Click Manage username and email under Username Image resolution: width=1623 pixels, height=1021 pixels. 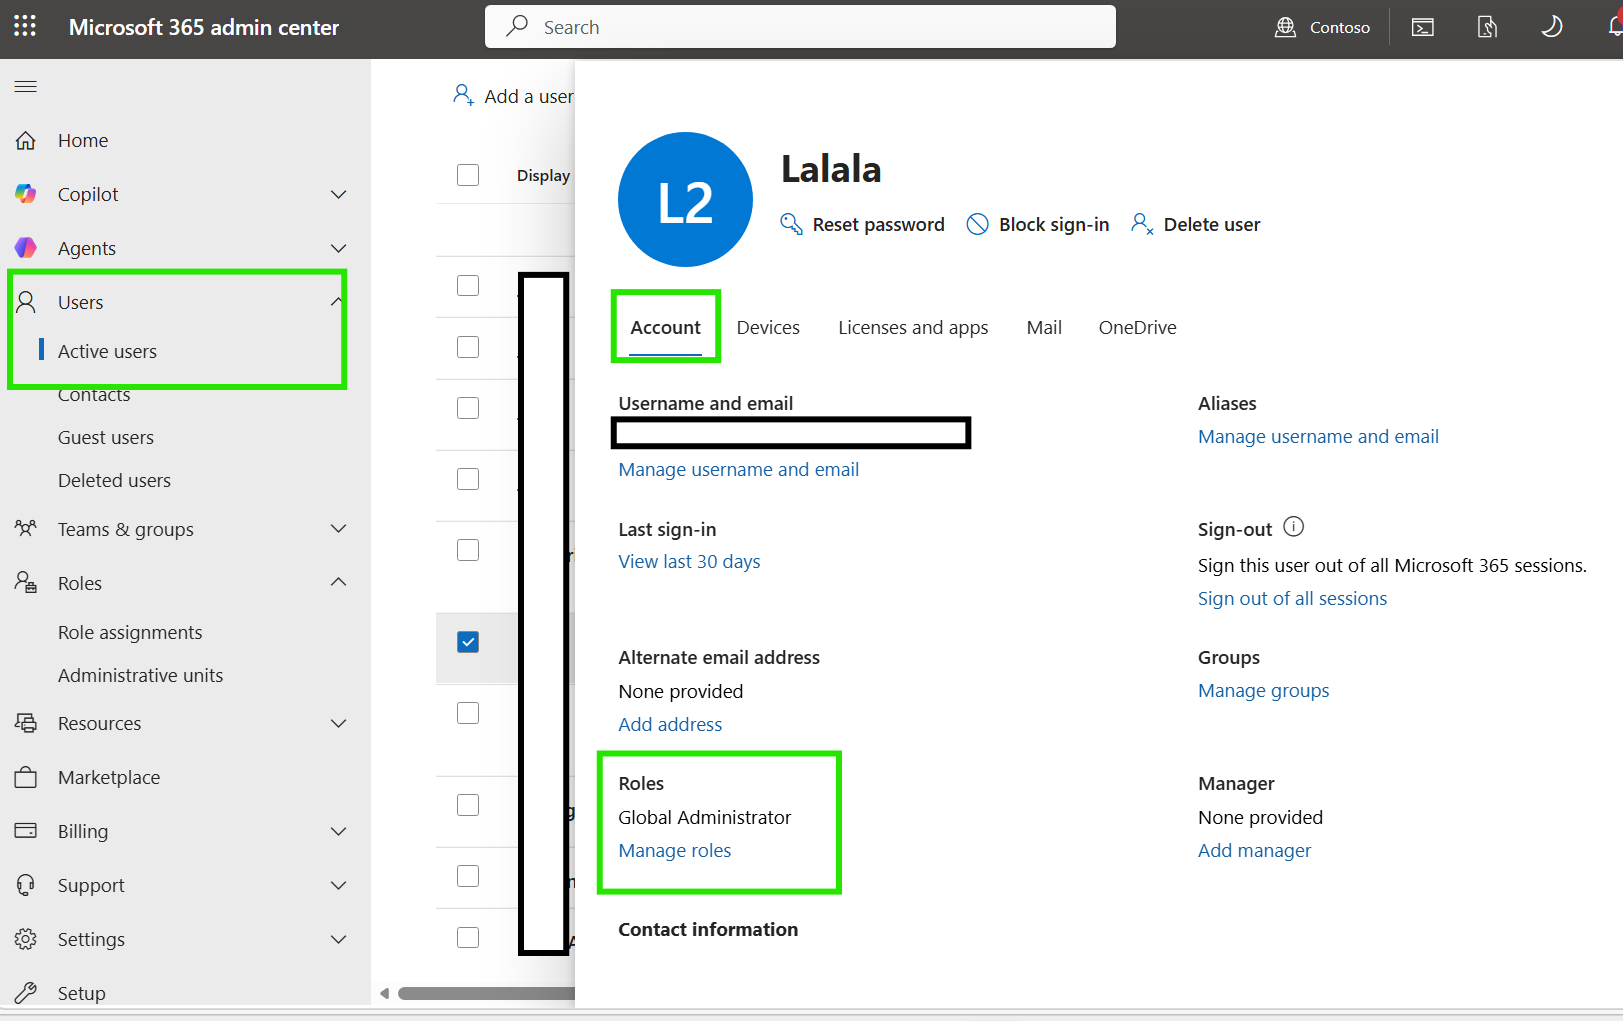(738, 469)
